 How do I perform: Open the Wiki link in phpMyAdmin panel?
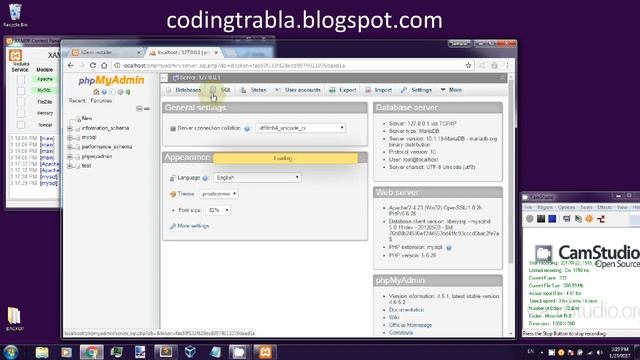tap(393, 318)
